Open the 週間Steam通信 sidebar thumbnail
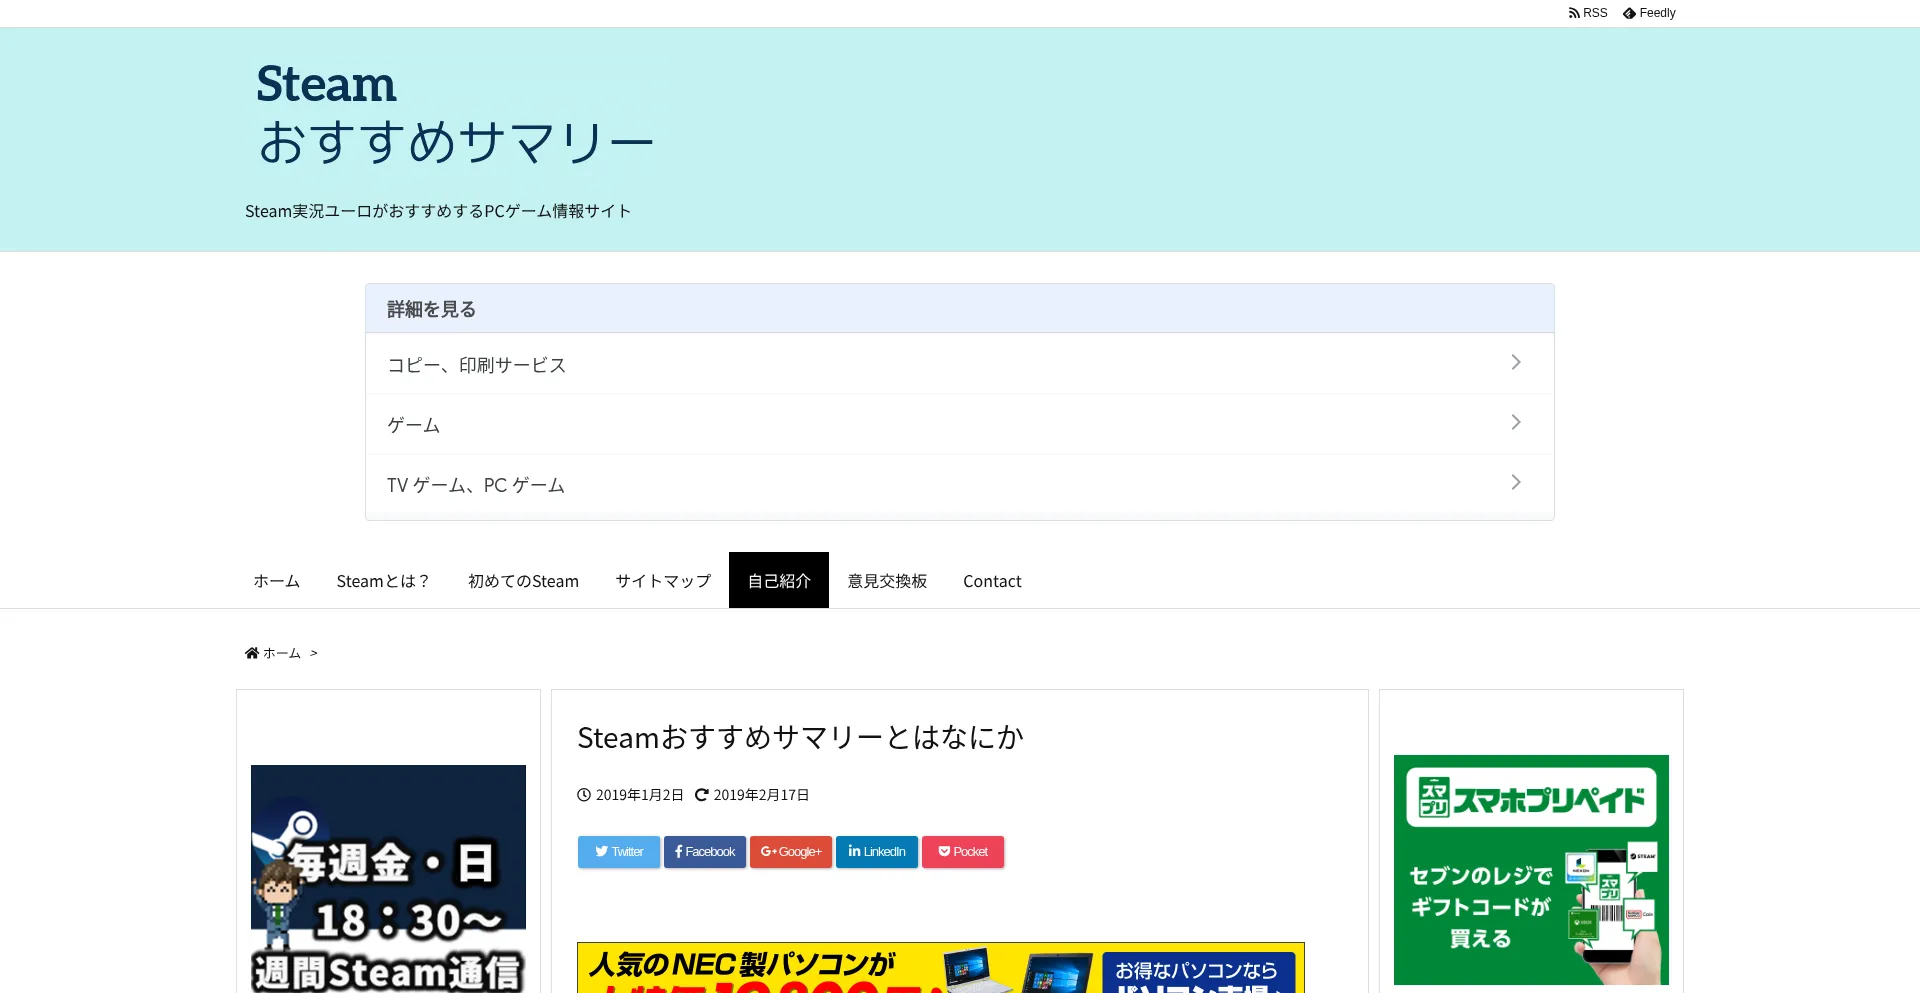The image size is (1920, 993). coord(388,879)
